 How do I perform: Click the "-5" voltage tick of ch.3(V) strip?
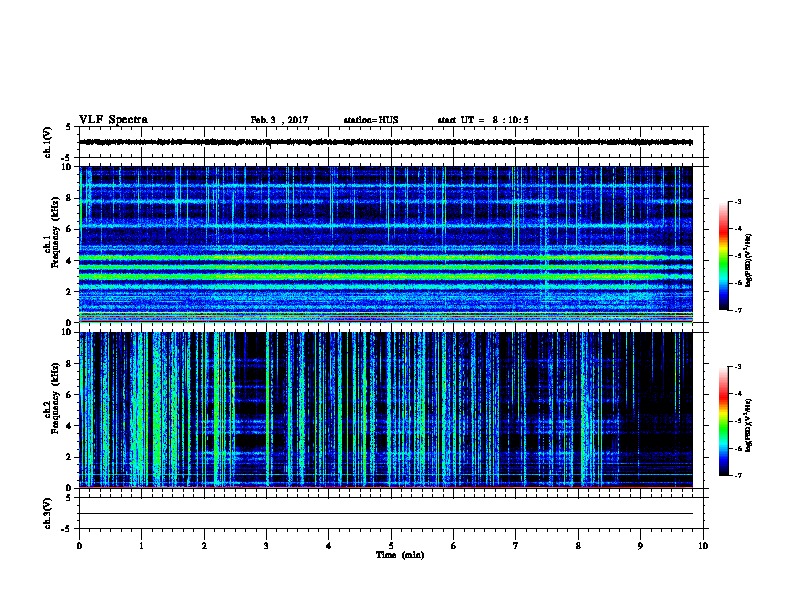tap(68, 529)
